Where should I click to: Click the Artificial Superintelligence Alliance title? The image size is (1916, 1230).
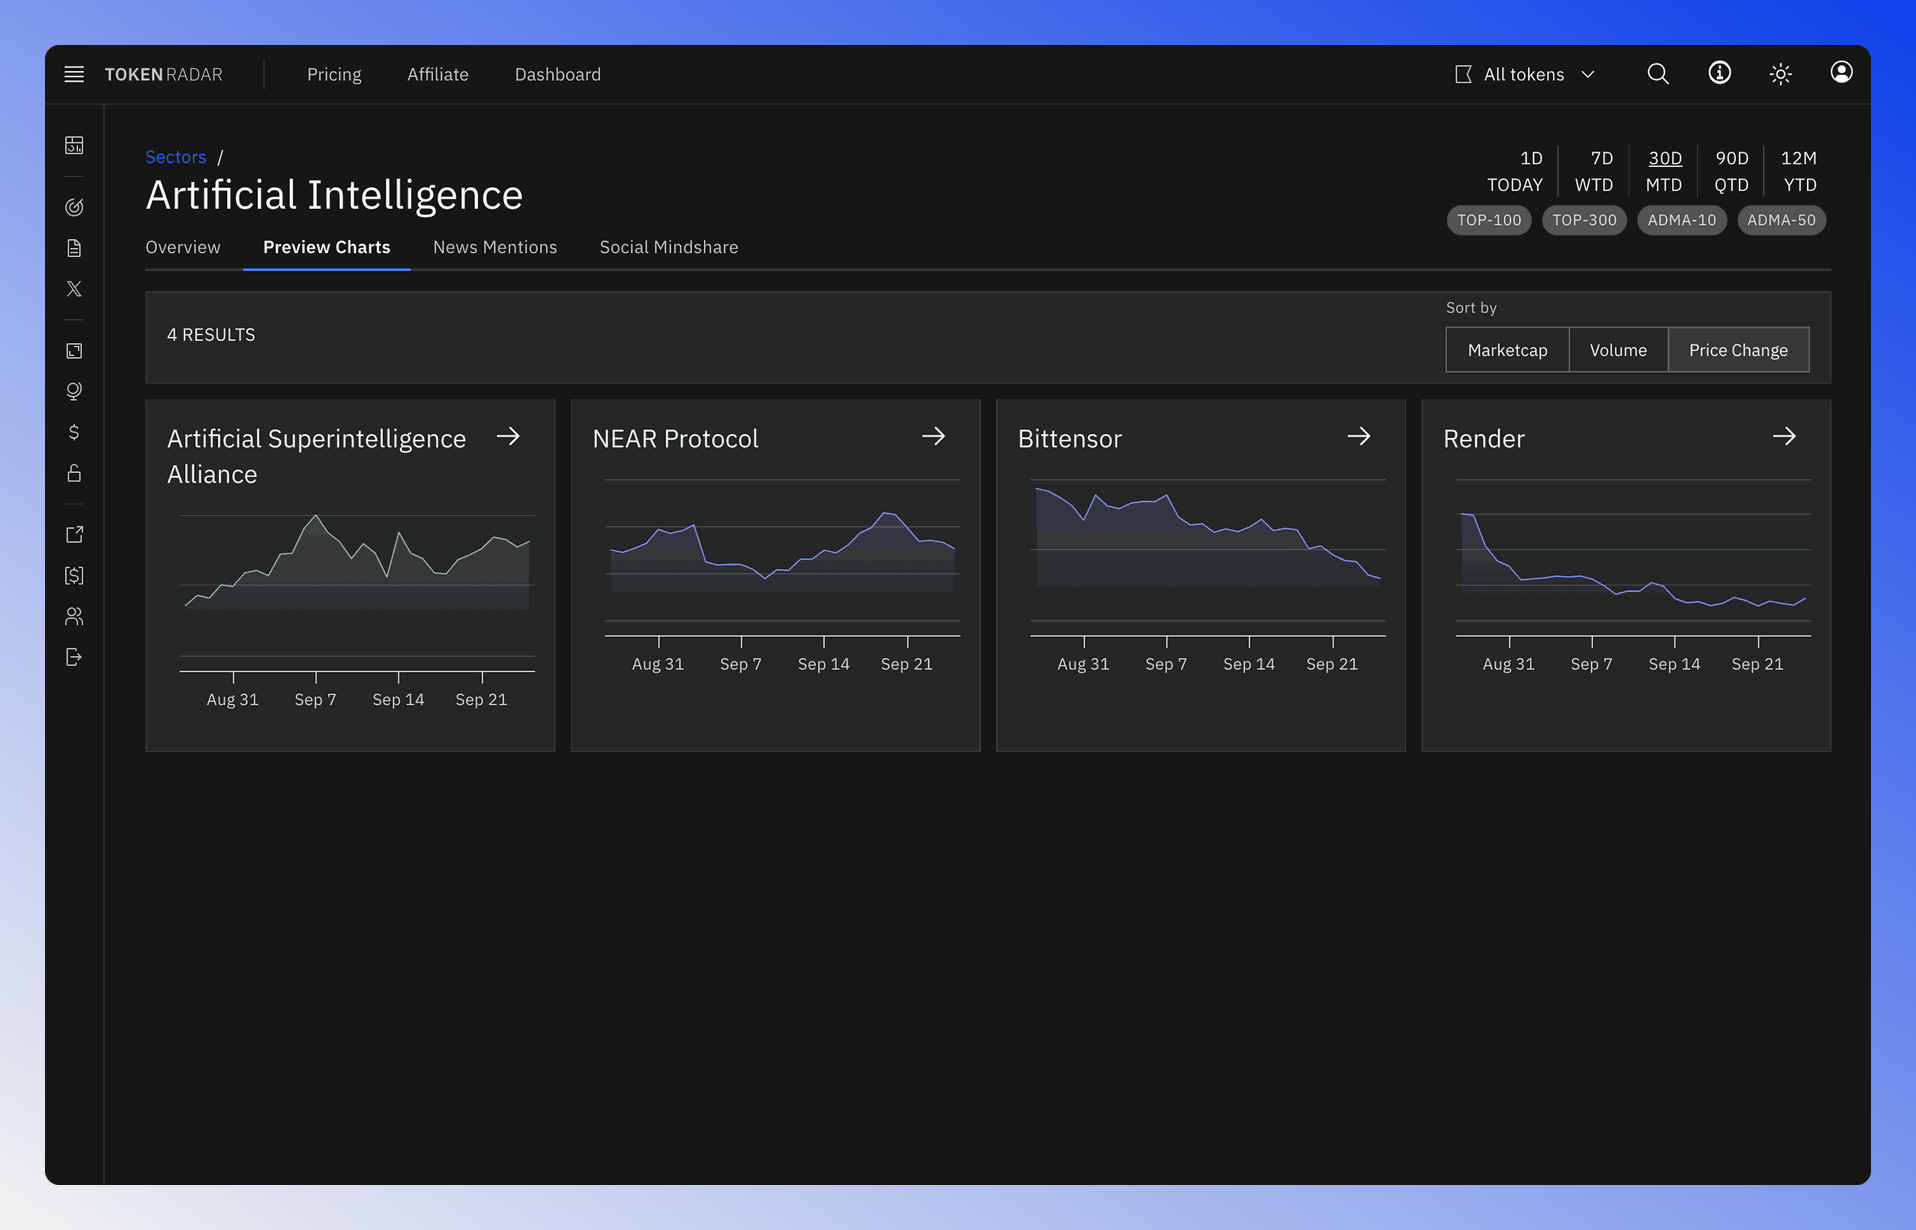(316, 456)
